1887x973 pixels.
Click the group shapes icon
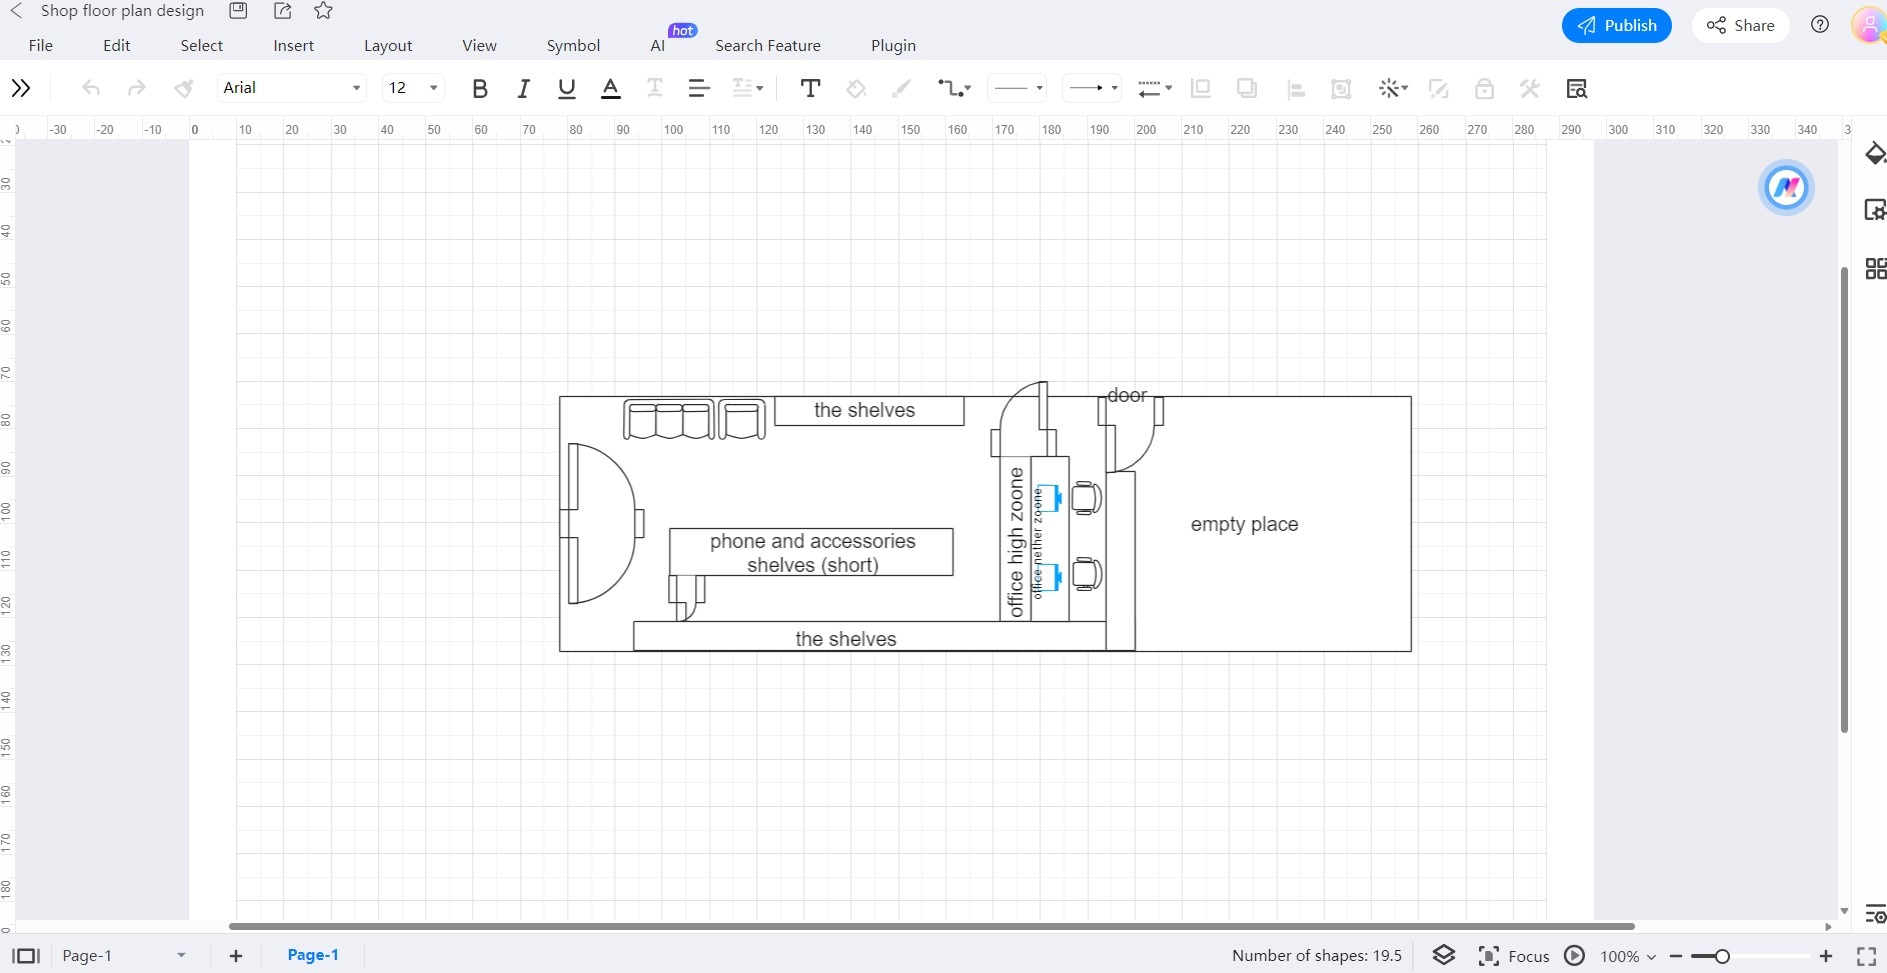1341,89
